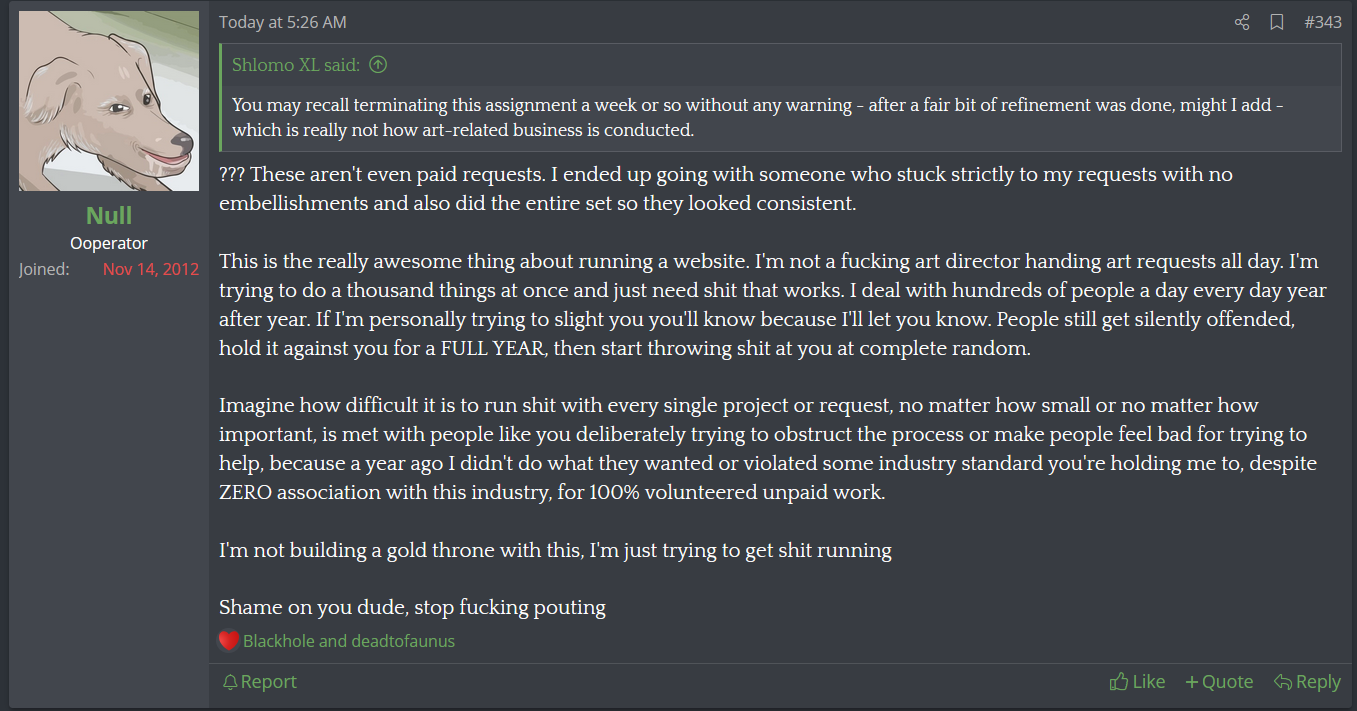Jump to quoted post via arrow icon
1357x711 pixels.
[x=378, y=65]
